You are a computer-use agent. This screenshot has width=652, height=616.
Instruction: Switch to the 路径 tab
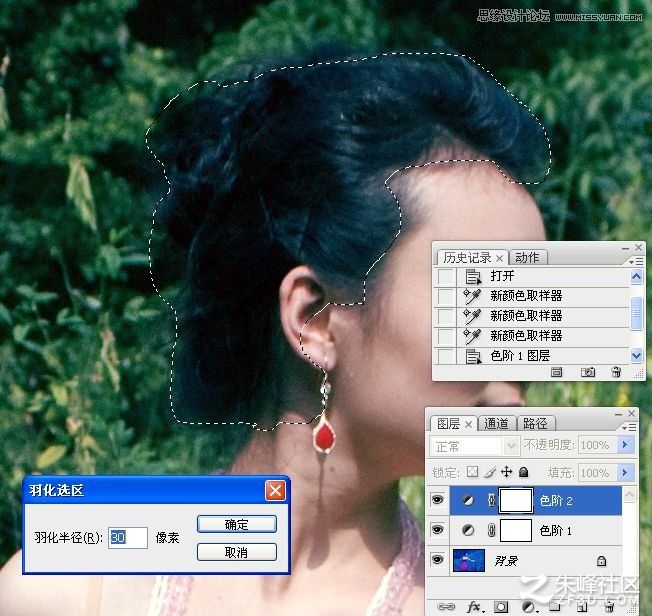[535, 424]
